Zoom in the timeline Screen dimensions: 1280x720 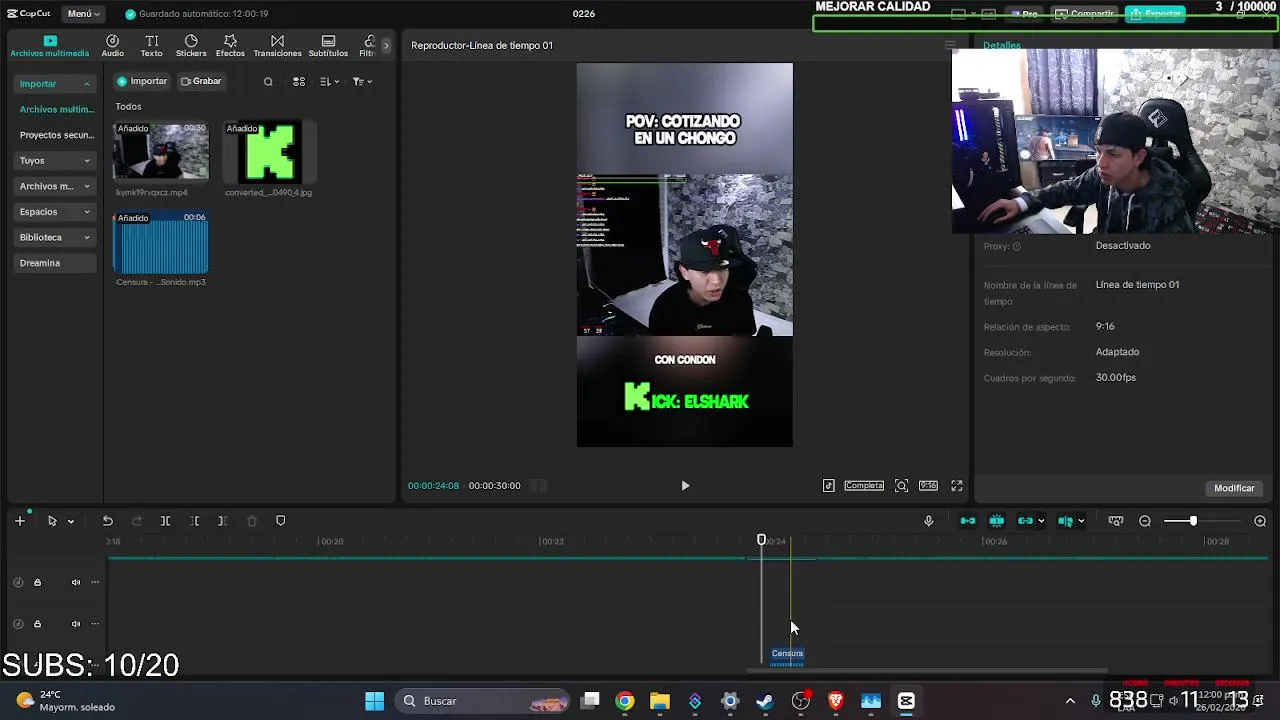click(x=1260, y=521)
